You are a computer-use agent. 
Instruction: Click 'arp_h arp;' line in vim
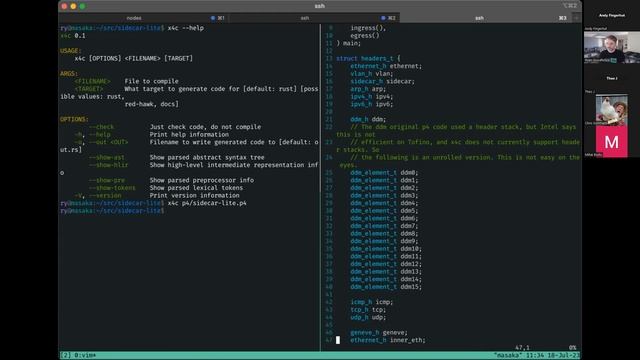click(x=368, y=89)
